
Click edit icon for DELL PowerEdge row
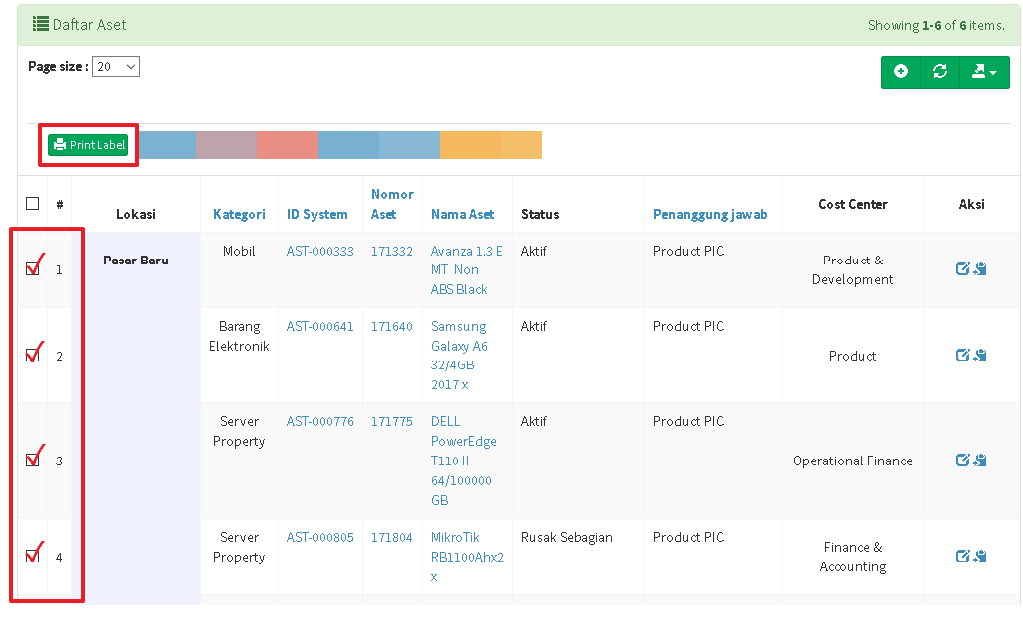(963, 460)
